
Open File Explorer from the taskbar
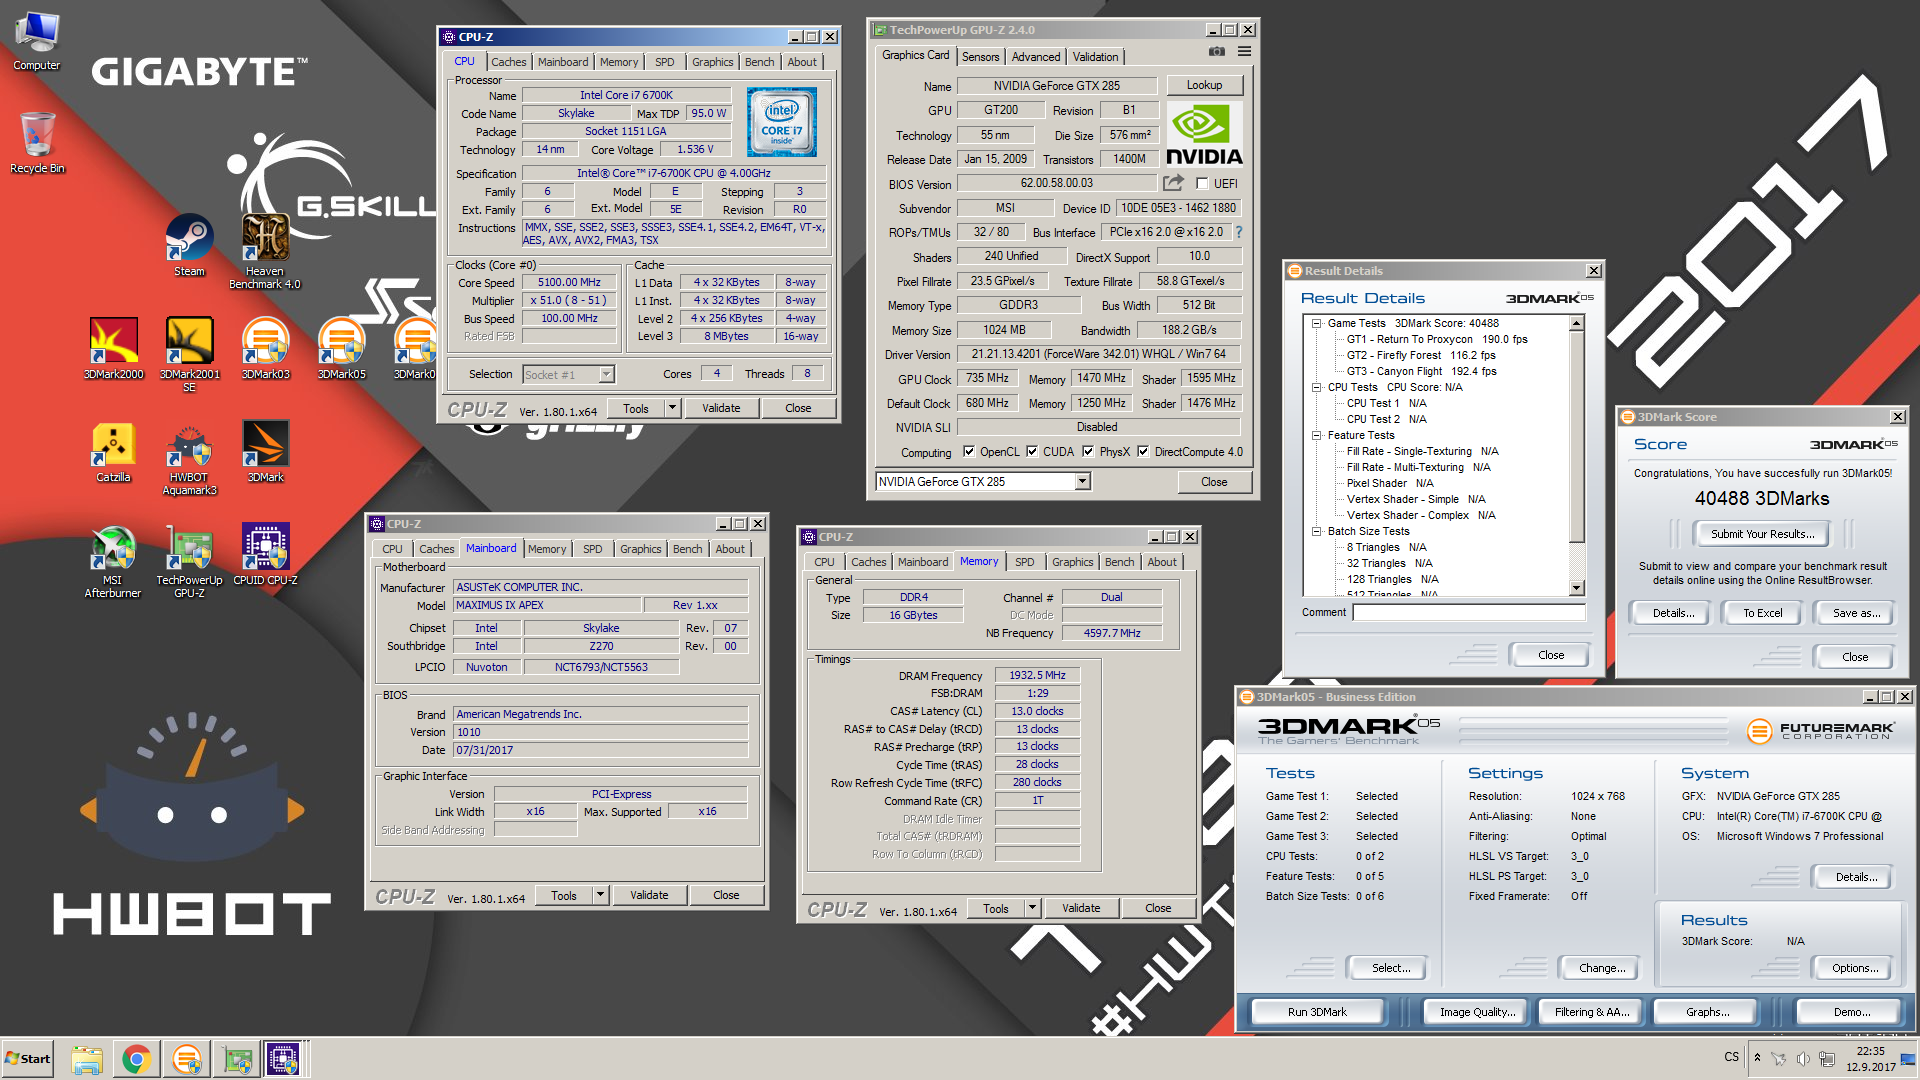pyautogui.click(x=87, y=1059)
